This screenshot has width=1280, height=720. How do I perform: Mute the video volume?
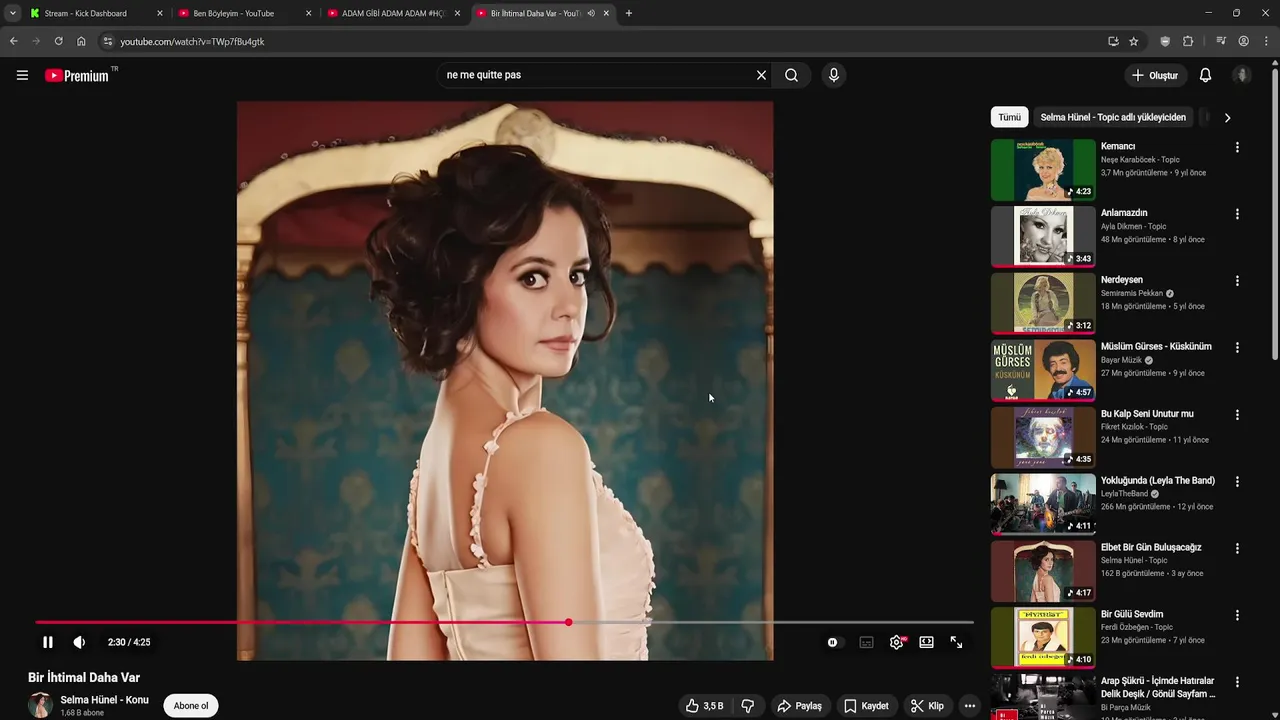click(x=79, y=642)
